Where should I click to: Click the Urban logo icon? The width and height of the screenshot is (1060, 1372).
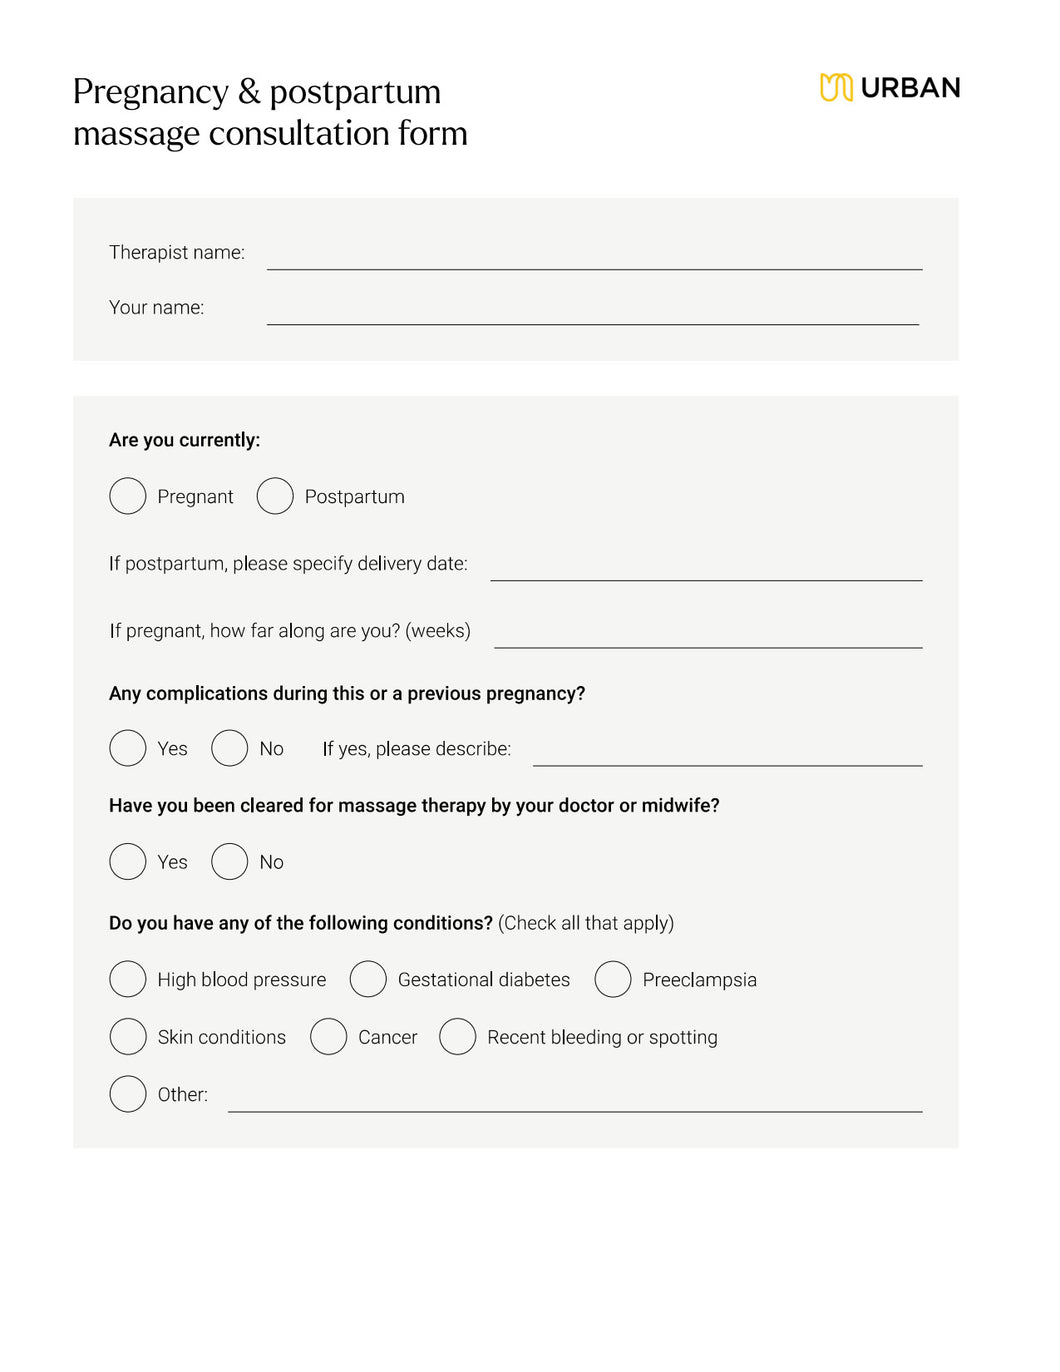click(836, 88)
